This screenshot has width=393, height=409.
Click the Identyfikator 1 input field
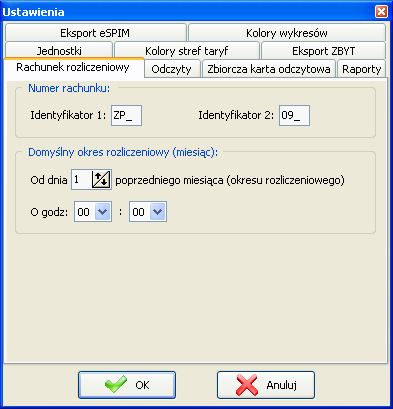click(126, 115)
